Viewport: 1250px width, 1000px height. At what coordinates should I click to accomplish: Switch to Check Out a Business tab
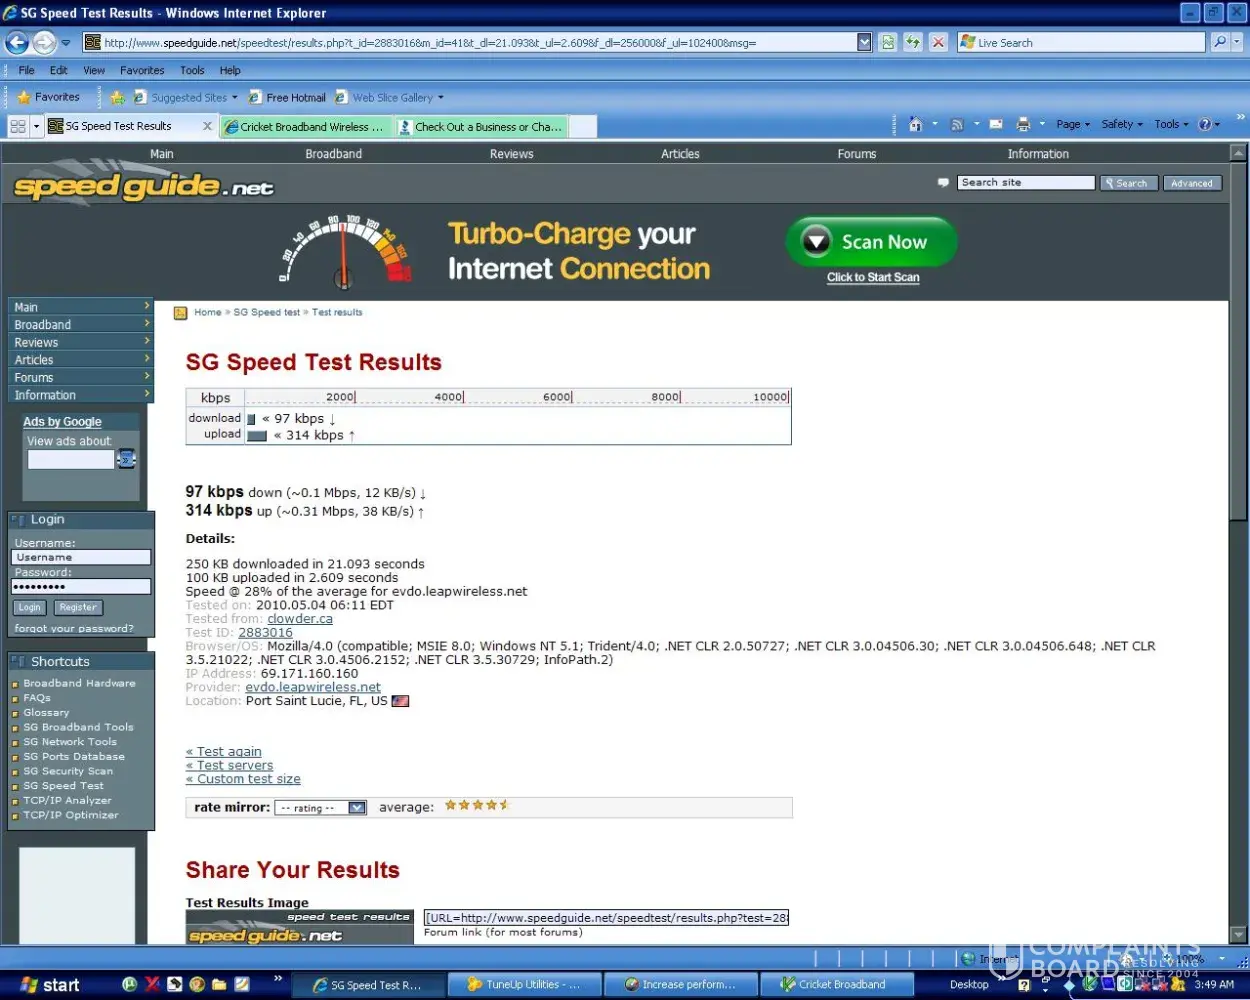pyautogui.click(x=482, y=127)
